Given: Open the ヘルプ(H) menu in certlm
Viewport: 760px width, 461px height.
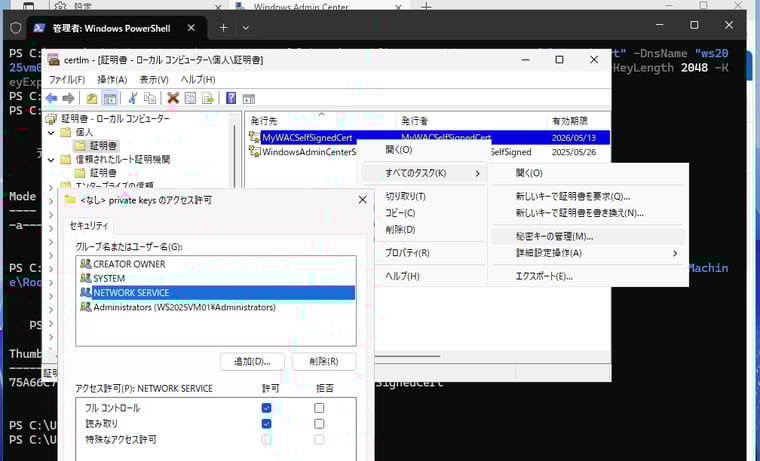Looking at the screenshot, I should pyautogui.click(x=198, y=79).
